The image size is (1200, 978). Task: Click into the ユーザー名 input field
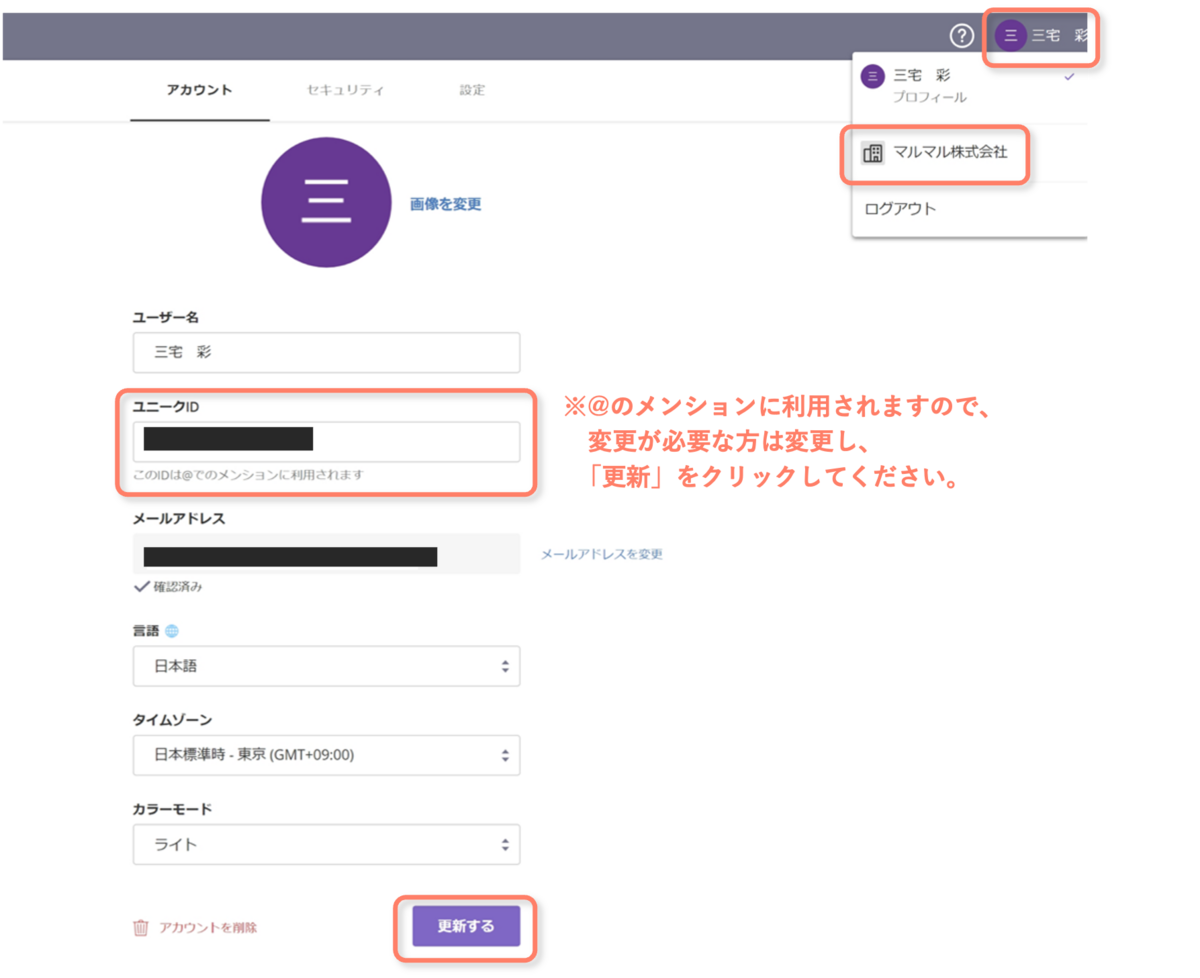tap(326, 352)
